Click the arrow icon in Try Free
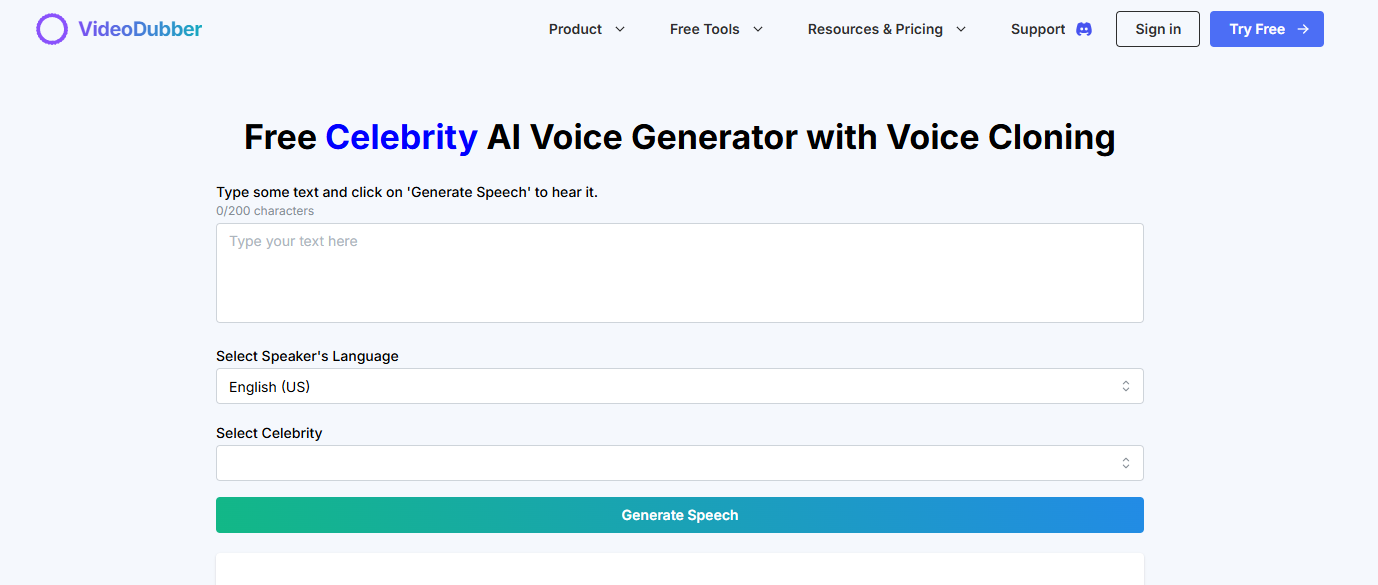 (x=1303, y=29)
